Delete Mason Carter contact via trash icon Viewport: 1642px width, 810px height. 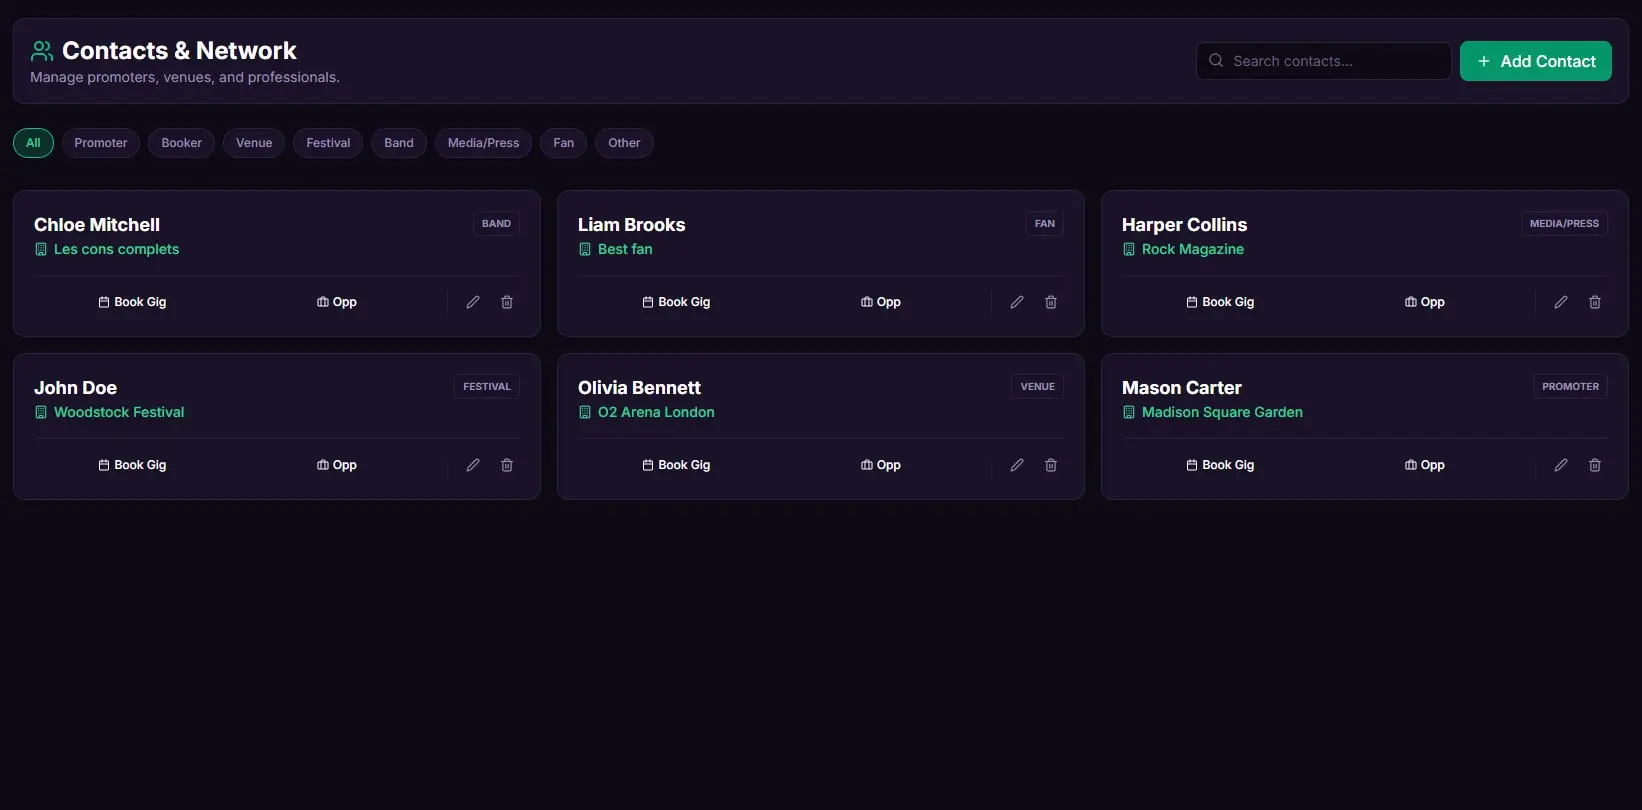(x=1595, y=465)
